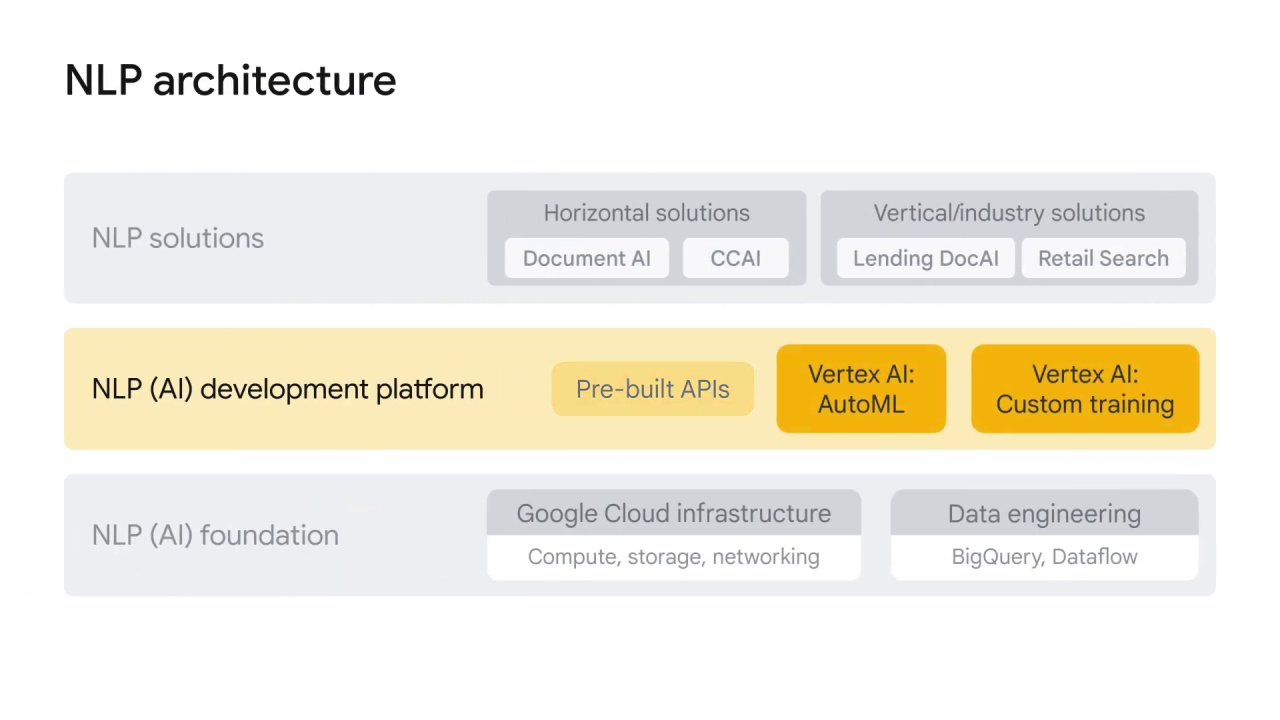
Task: Click the NLP architecture slide title
Action: click(x=230, y=80)
